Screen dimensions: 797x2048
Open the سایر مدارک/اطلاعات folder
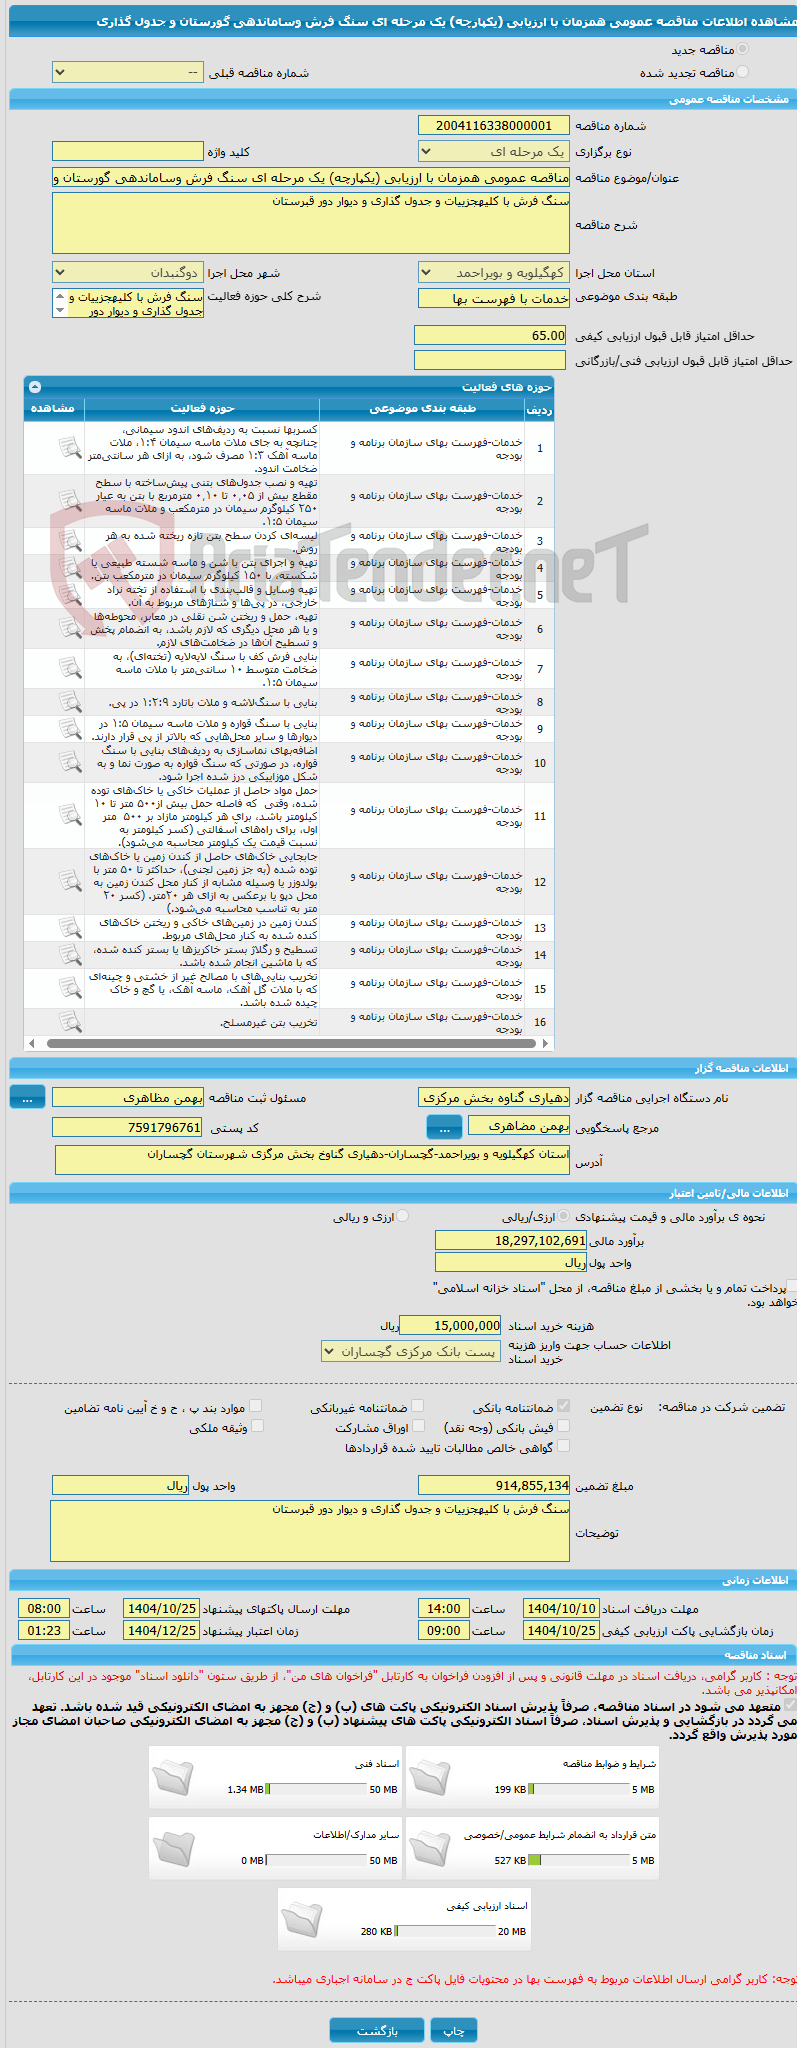(173, 1847)
